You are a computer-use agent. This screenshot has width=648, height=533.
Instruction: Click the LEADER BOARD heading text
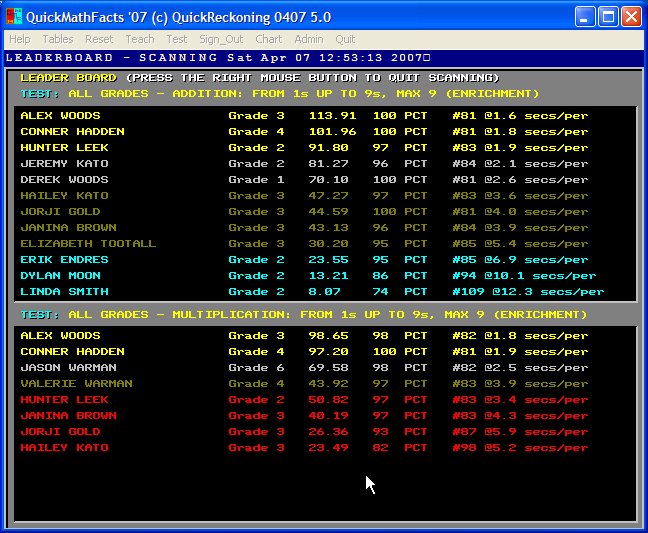click(x=68, y=78)
